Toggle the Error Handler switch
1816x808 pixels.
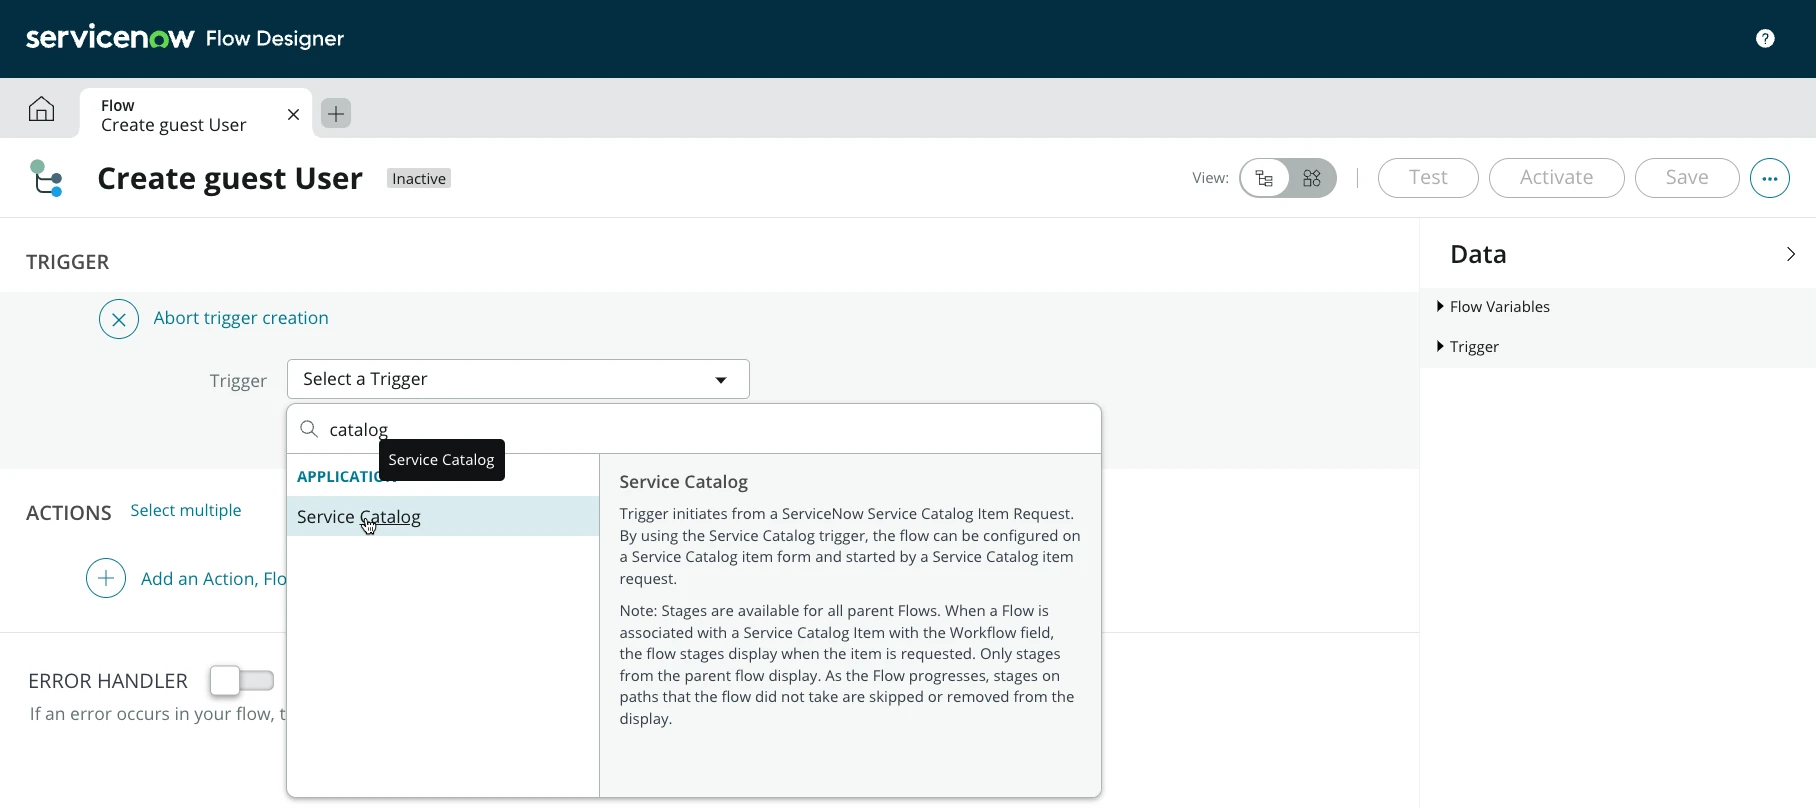pyautogui.click(x=241, y=681)
